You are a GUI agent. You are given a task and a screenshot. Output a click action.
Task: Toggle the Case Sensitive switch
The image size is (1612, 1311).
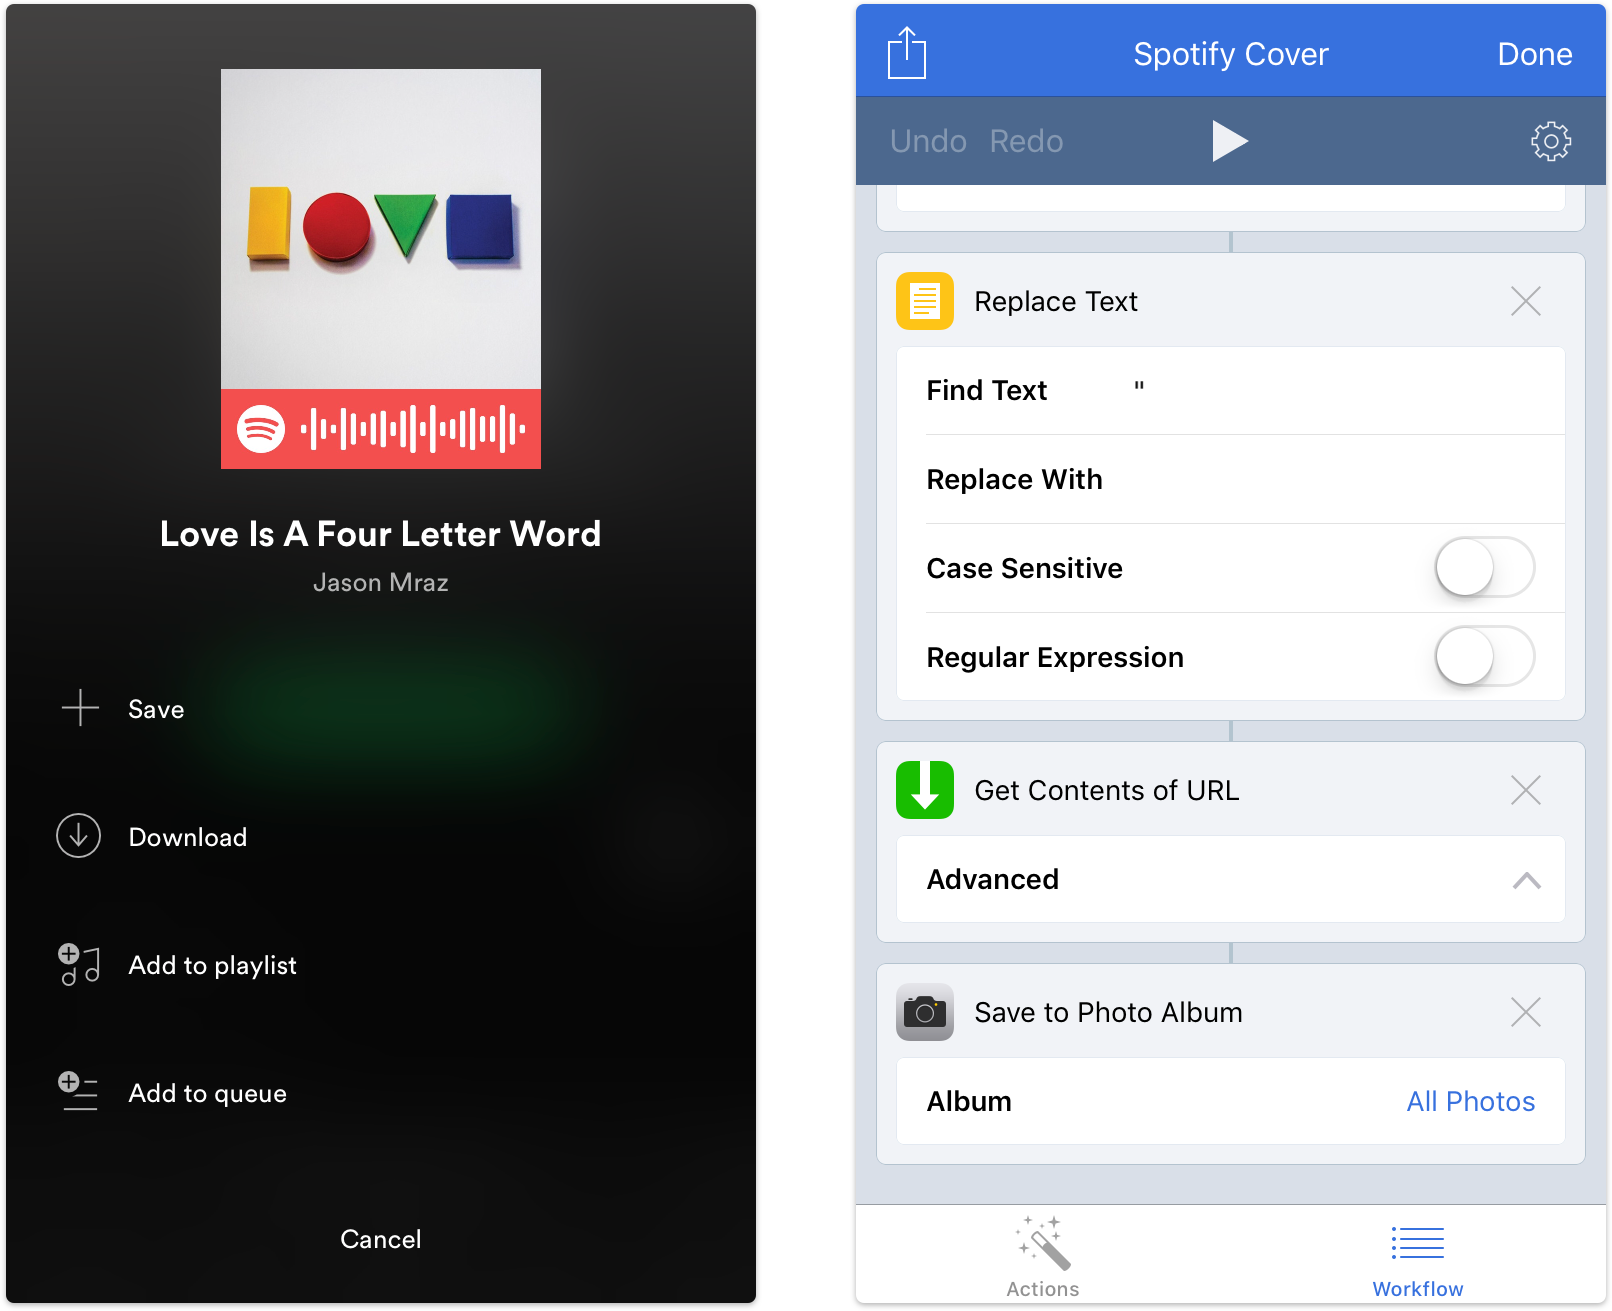(x=1485, y=568)
